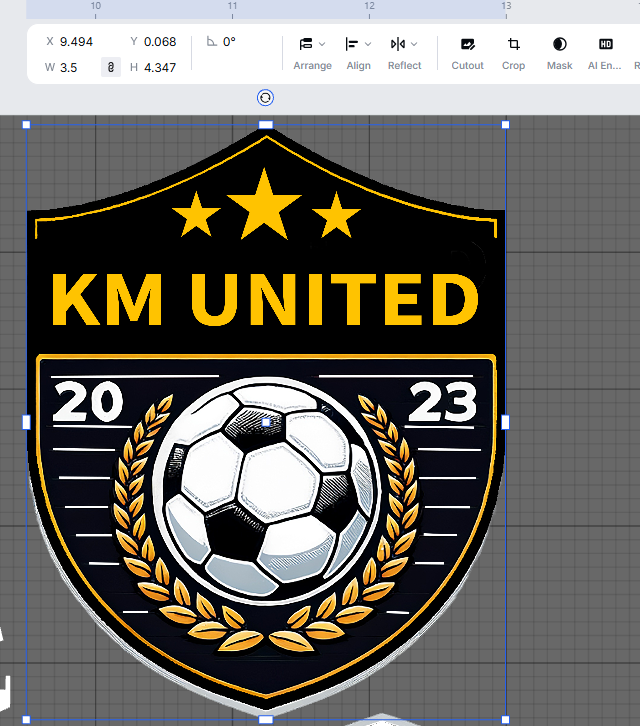Select the Mask tool
This screenshot has height=726, width=640.
559,54
